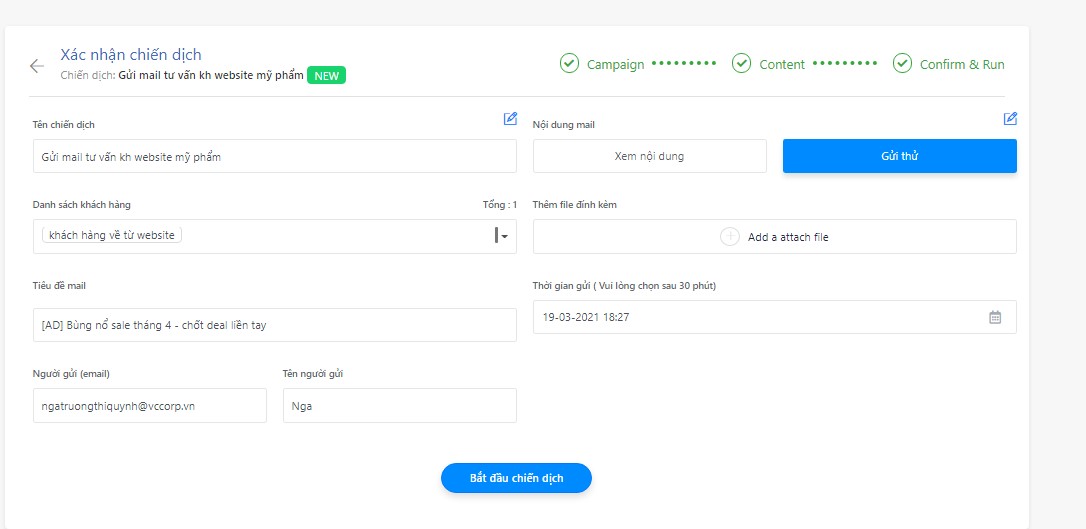Click the edit pencil icon for Tên chiến dịch
Screen dimensions: 1086x529
tap(510, 118)
